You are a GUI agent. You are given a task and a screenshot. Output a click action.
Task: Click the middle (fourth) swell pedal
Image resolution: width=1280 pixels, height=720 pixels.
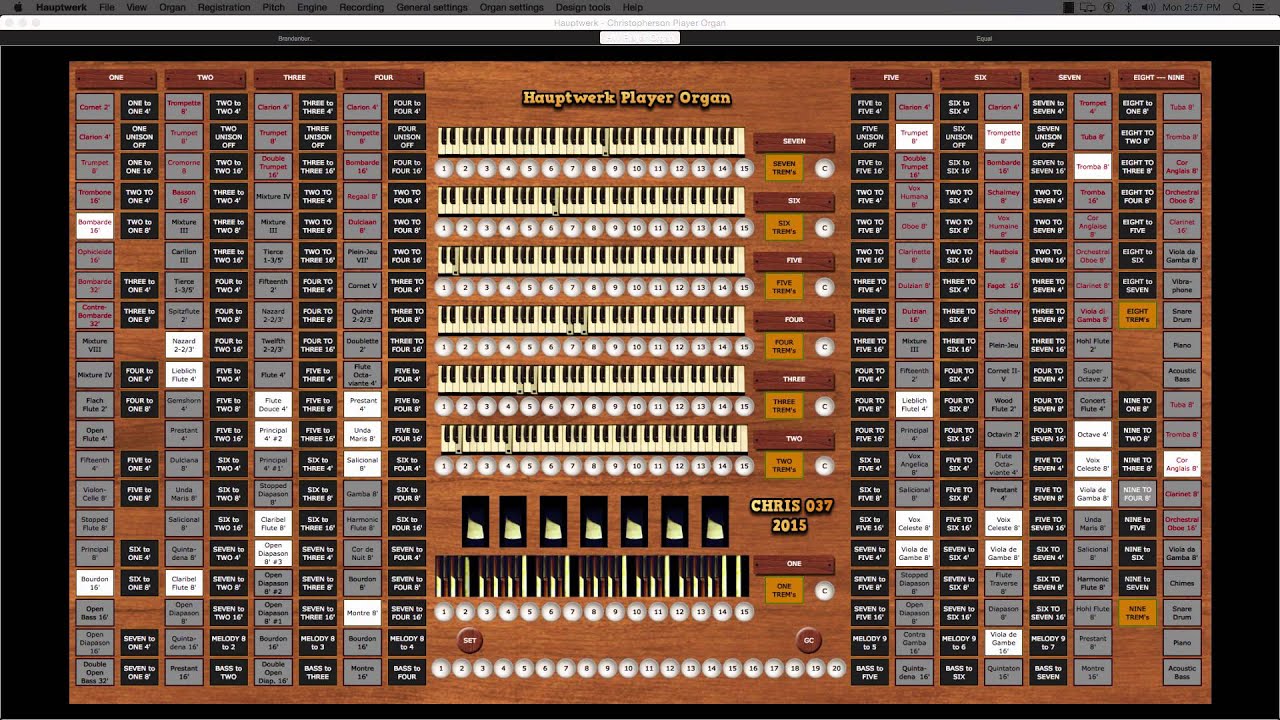coord(595,521)
